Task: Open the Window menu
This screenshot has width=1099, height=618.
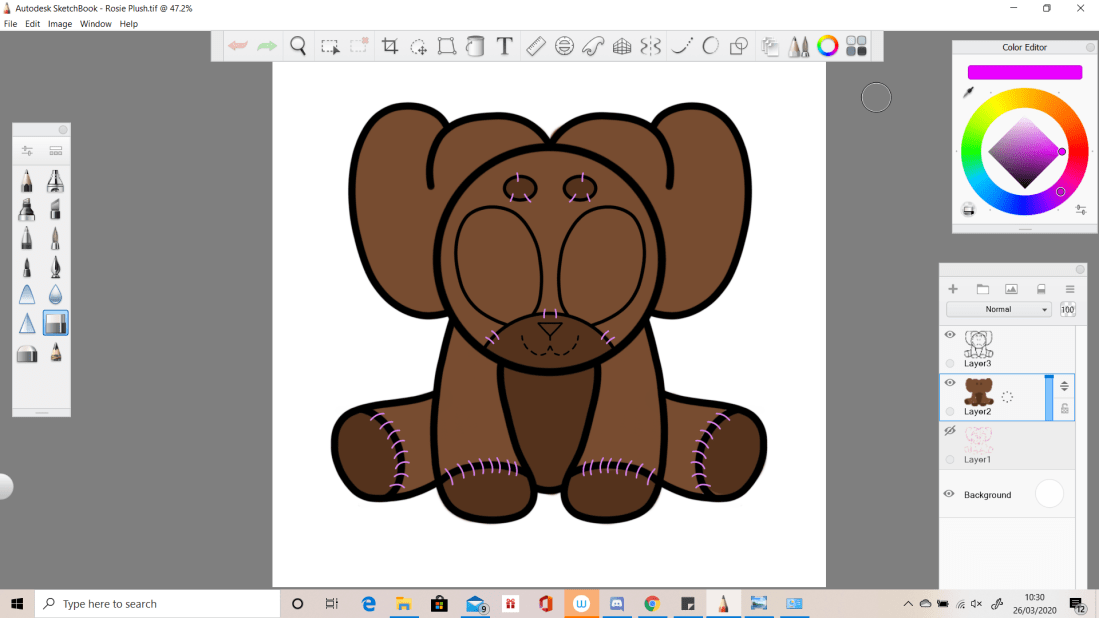Action: point(96,24)
